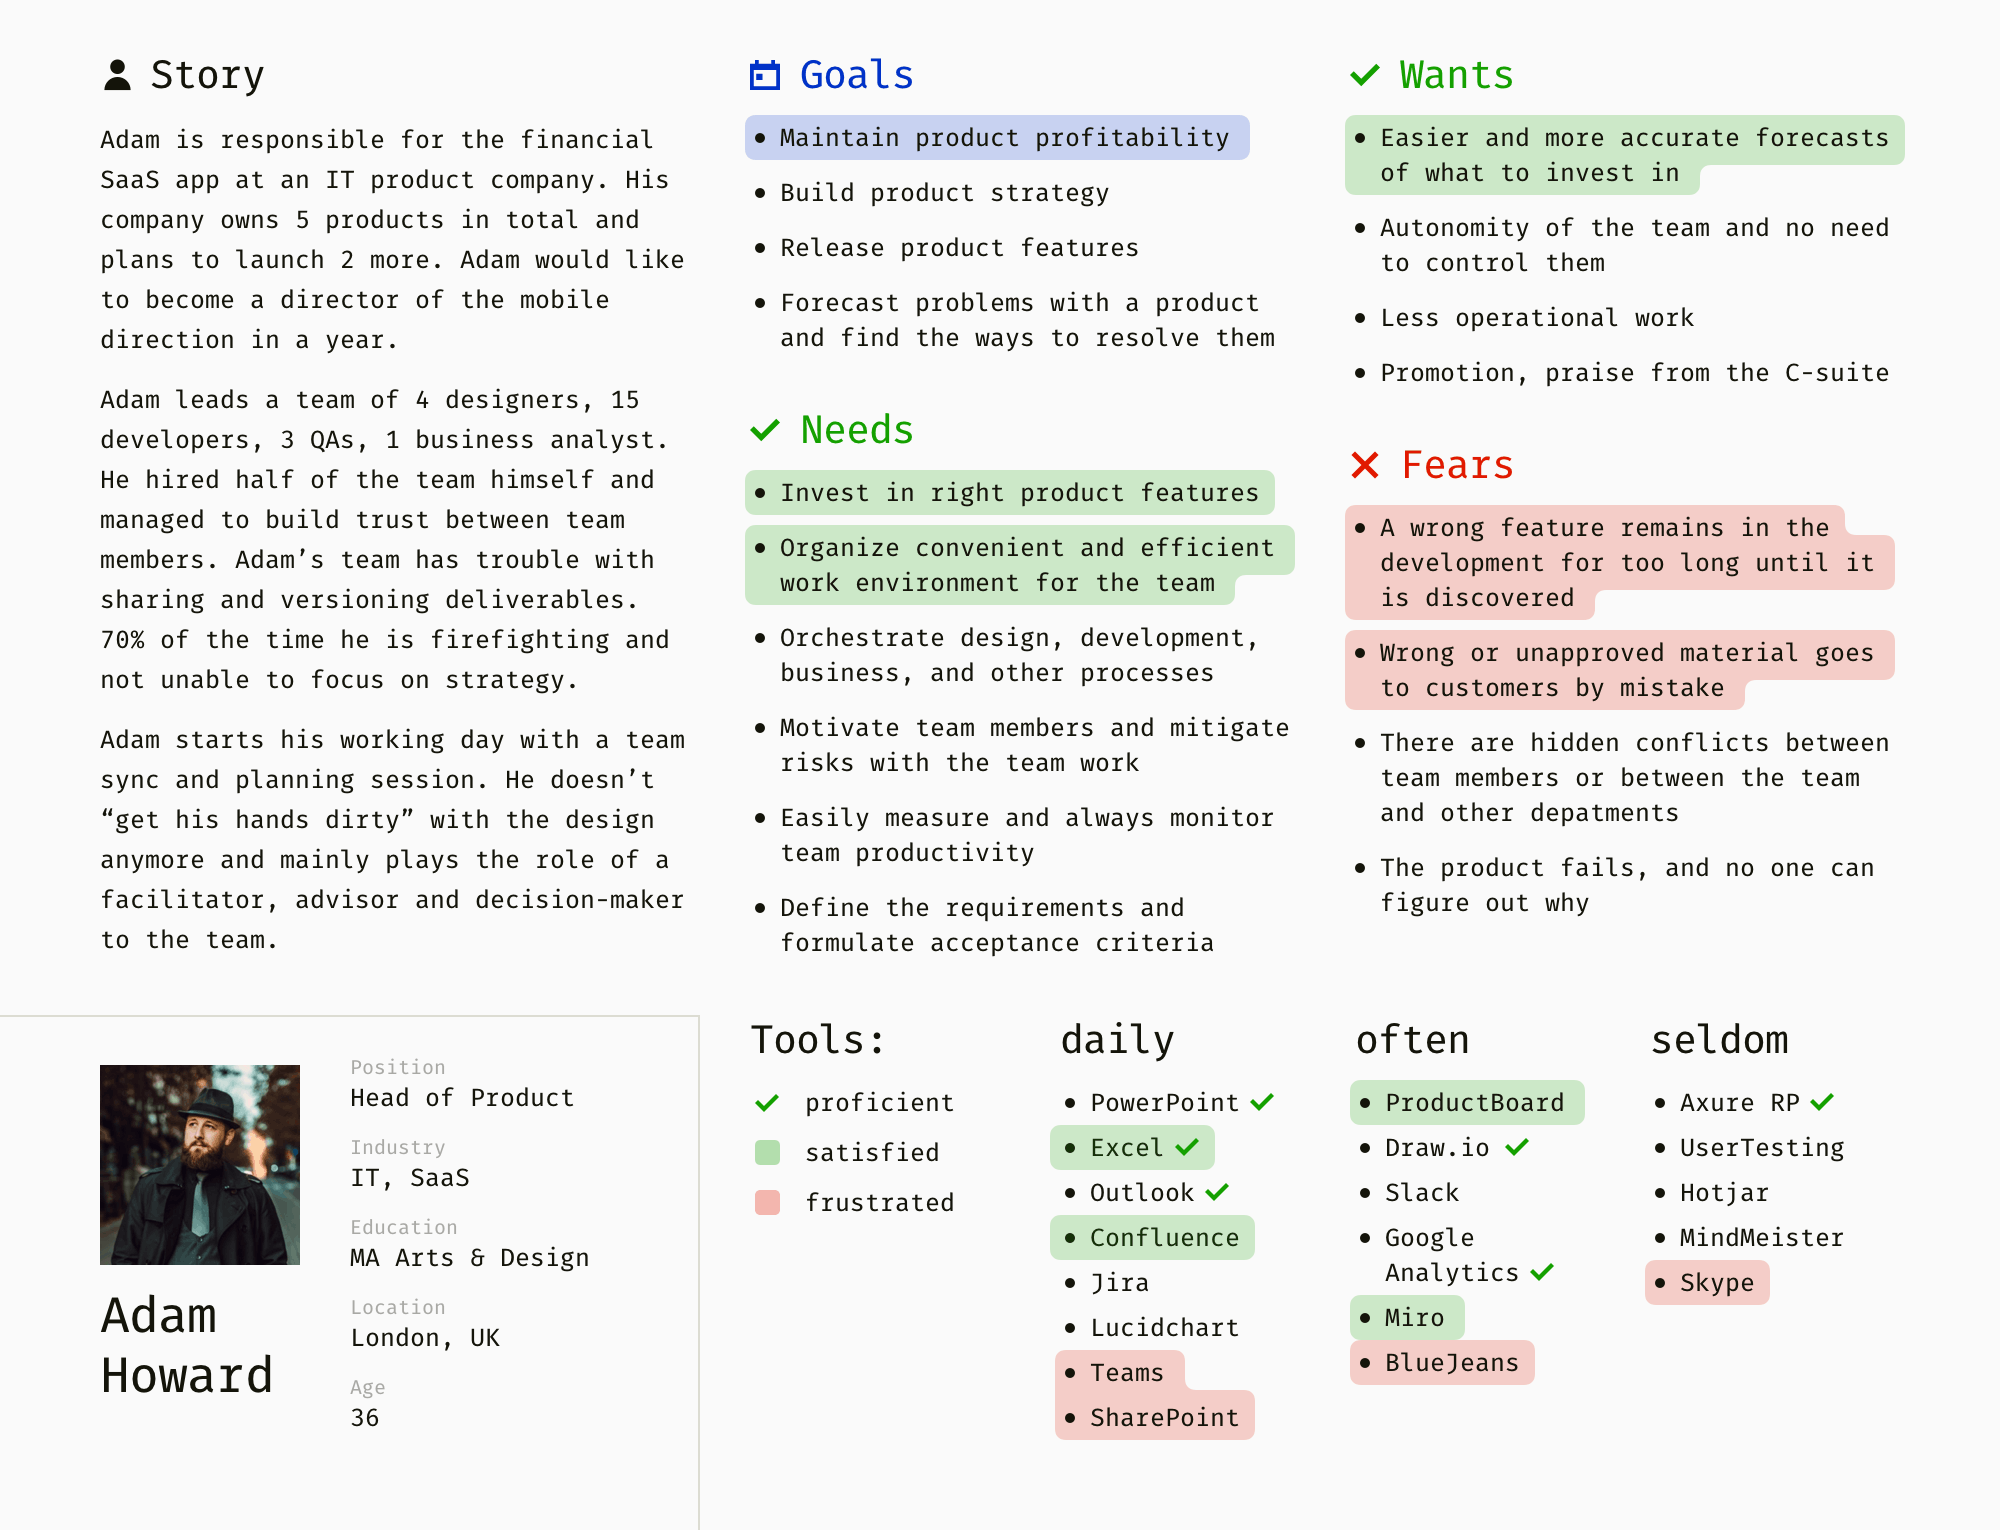
Task: Select the Skype entry under seldom
Action: [x=1707, y=1282]
